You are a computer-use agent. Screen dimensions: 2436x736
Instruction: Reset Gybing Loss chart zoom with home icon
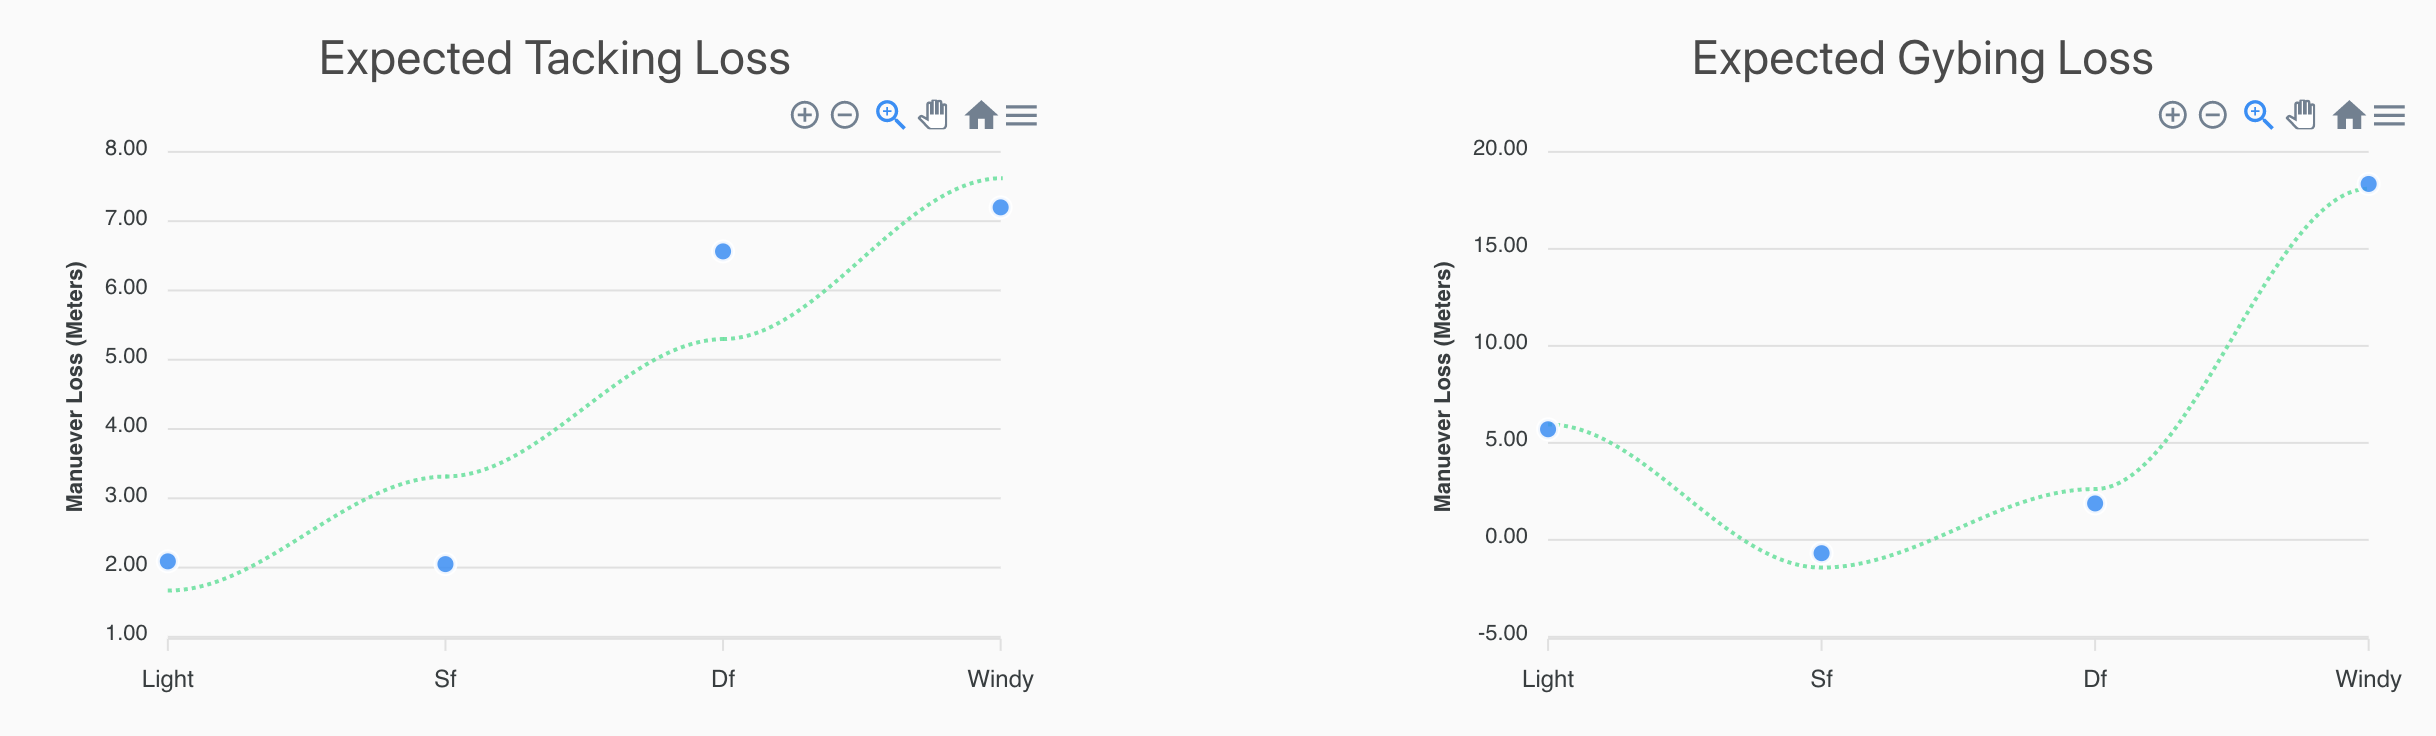tap(2349, 115)
